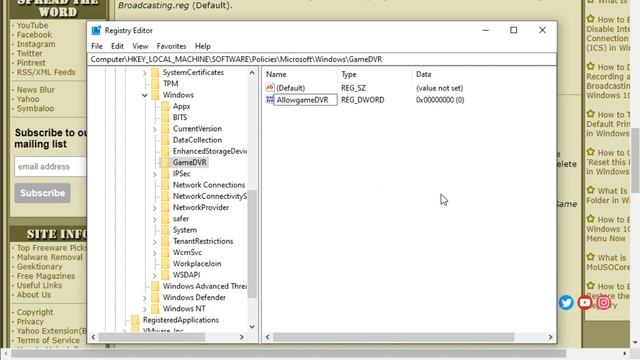Click the Appx folder icon
The image size is (640, 360).
tap(165, 106)
